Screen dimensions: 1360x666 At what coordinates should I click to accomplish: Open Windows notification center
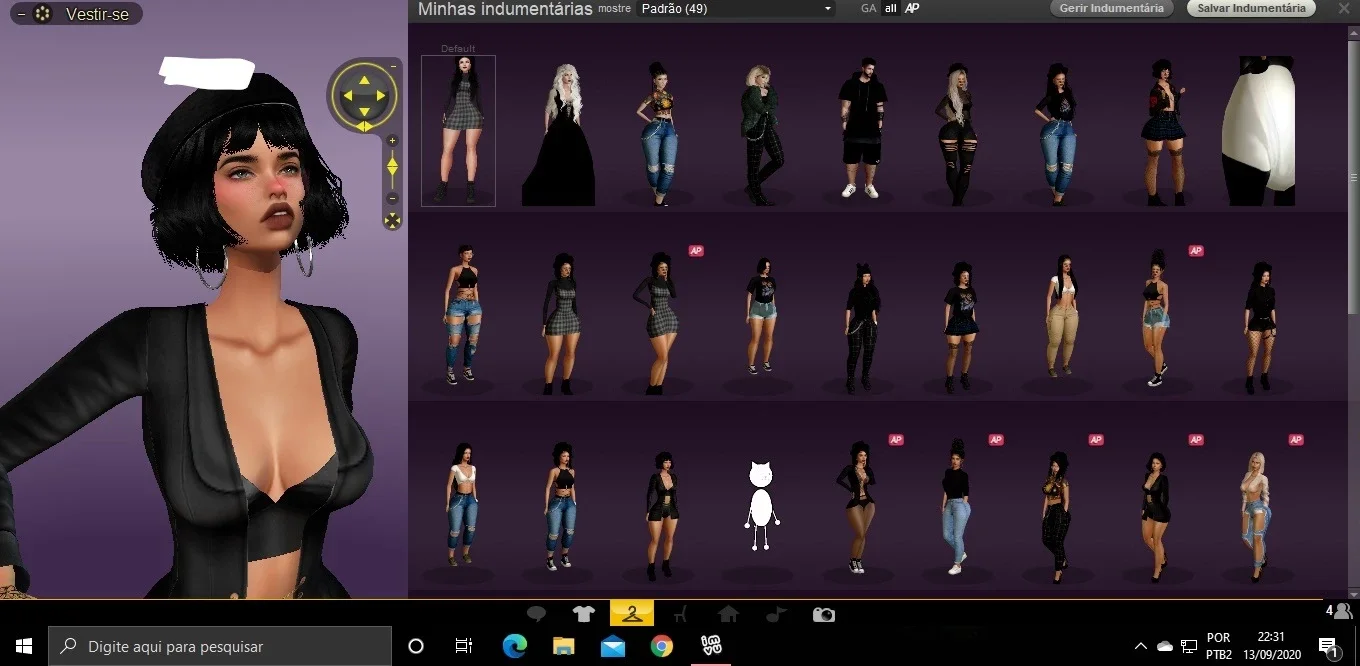(1329, 647)
